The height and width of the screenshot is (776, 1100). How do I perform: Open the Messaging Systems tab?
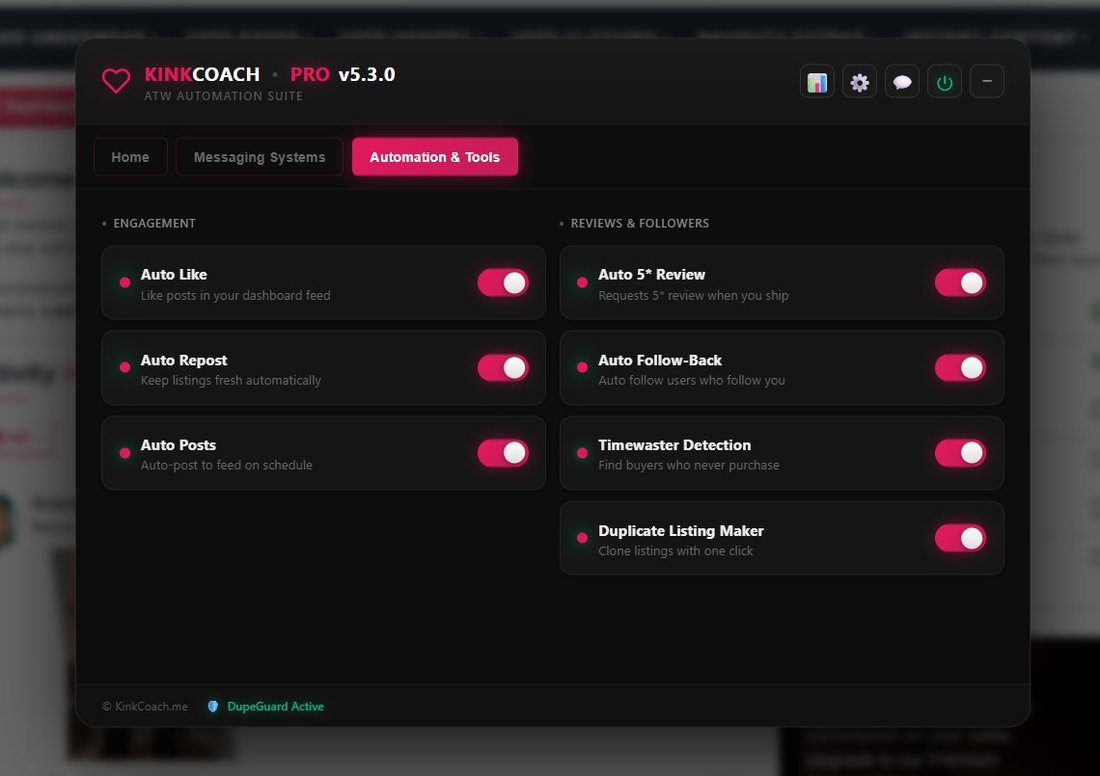(x=260, y=156)
